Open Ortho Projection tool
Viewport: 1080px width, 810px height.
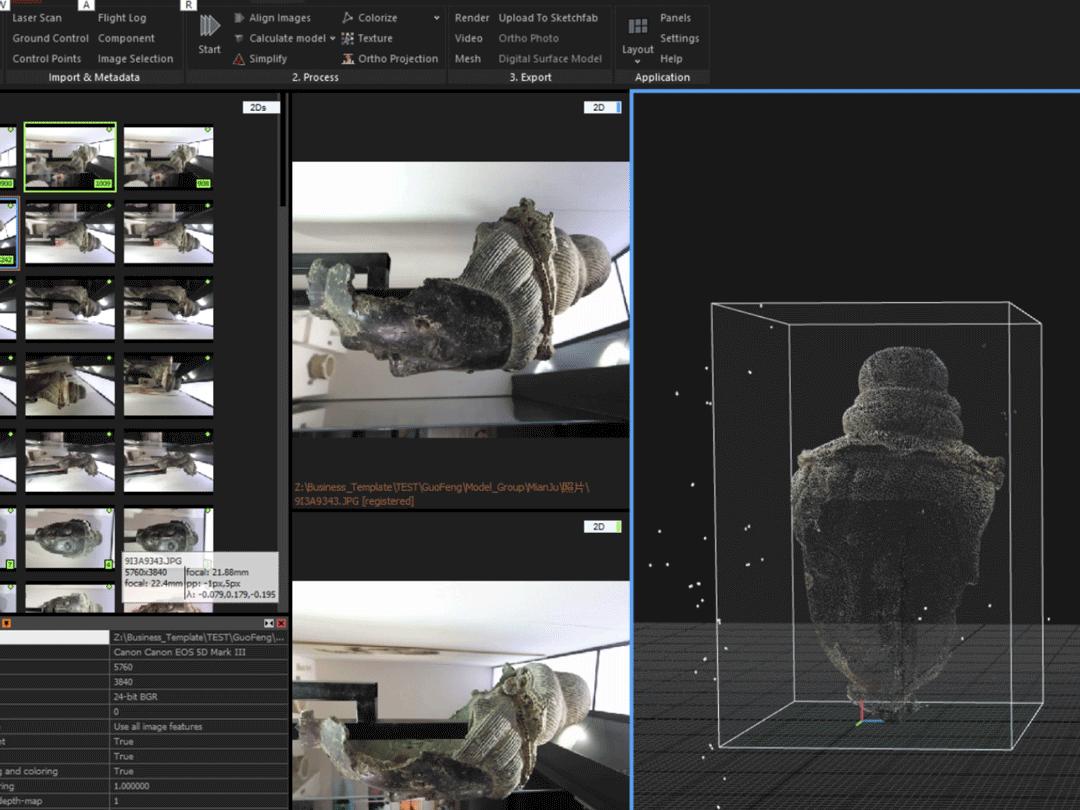390,59
